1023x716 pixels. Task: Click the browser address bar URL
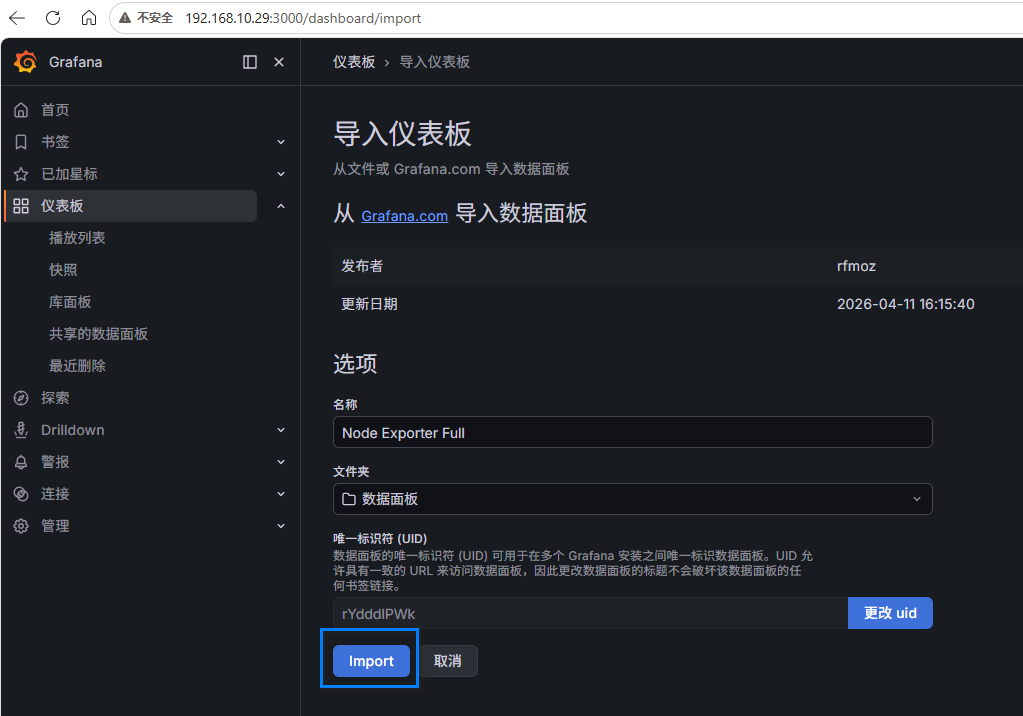(x=303, y=18)
